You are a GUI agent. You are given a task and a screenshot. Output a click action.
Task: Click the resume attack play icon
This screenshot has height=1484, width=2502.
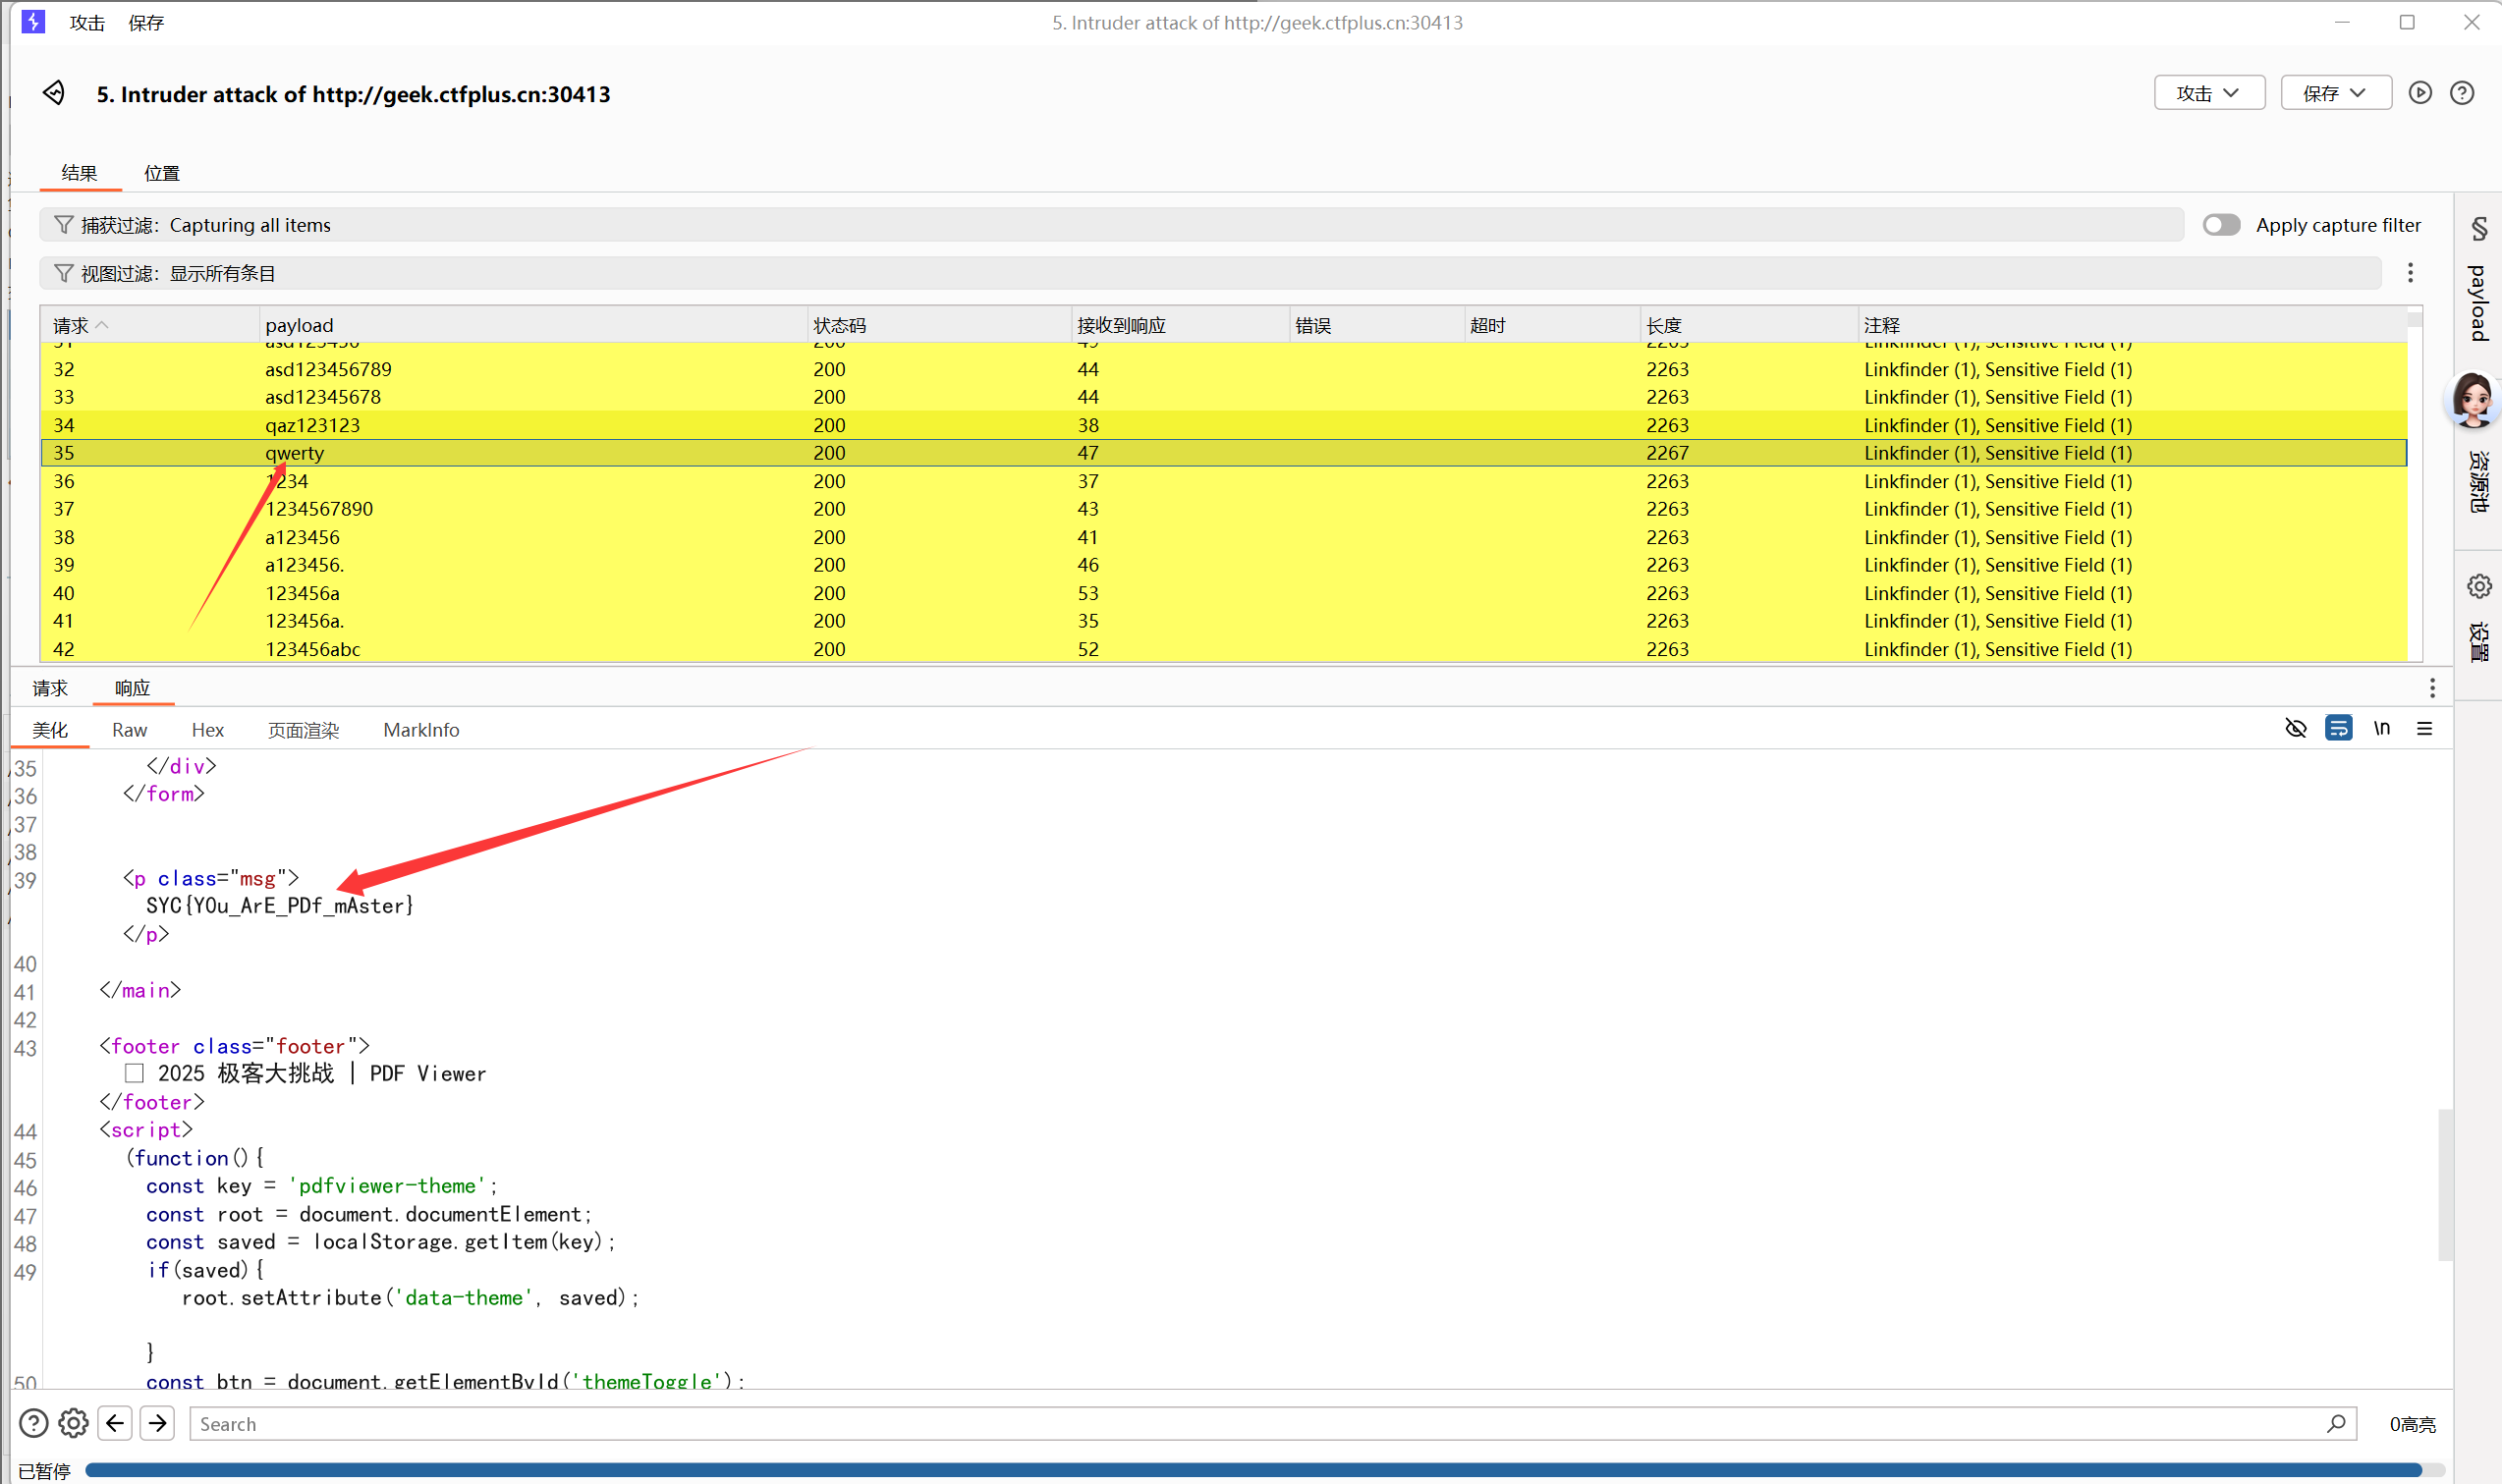(2419, 93)
